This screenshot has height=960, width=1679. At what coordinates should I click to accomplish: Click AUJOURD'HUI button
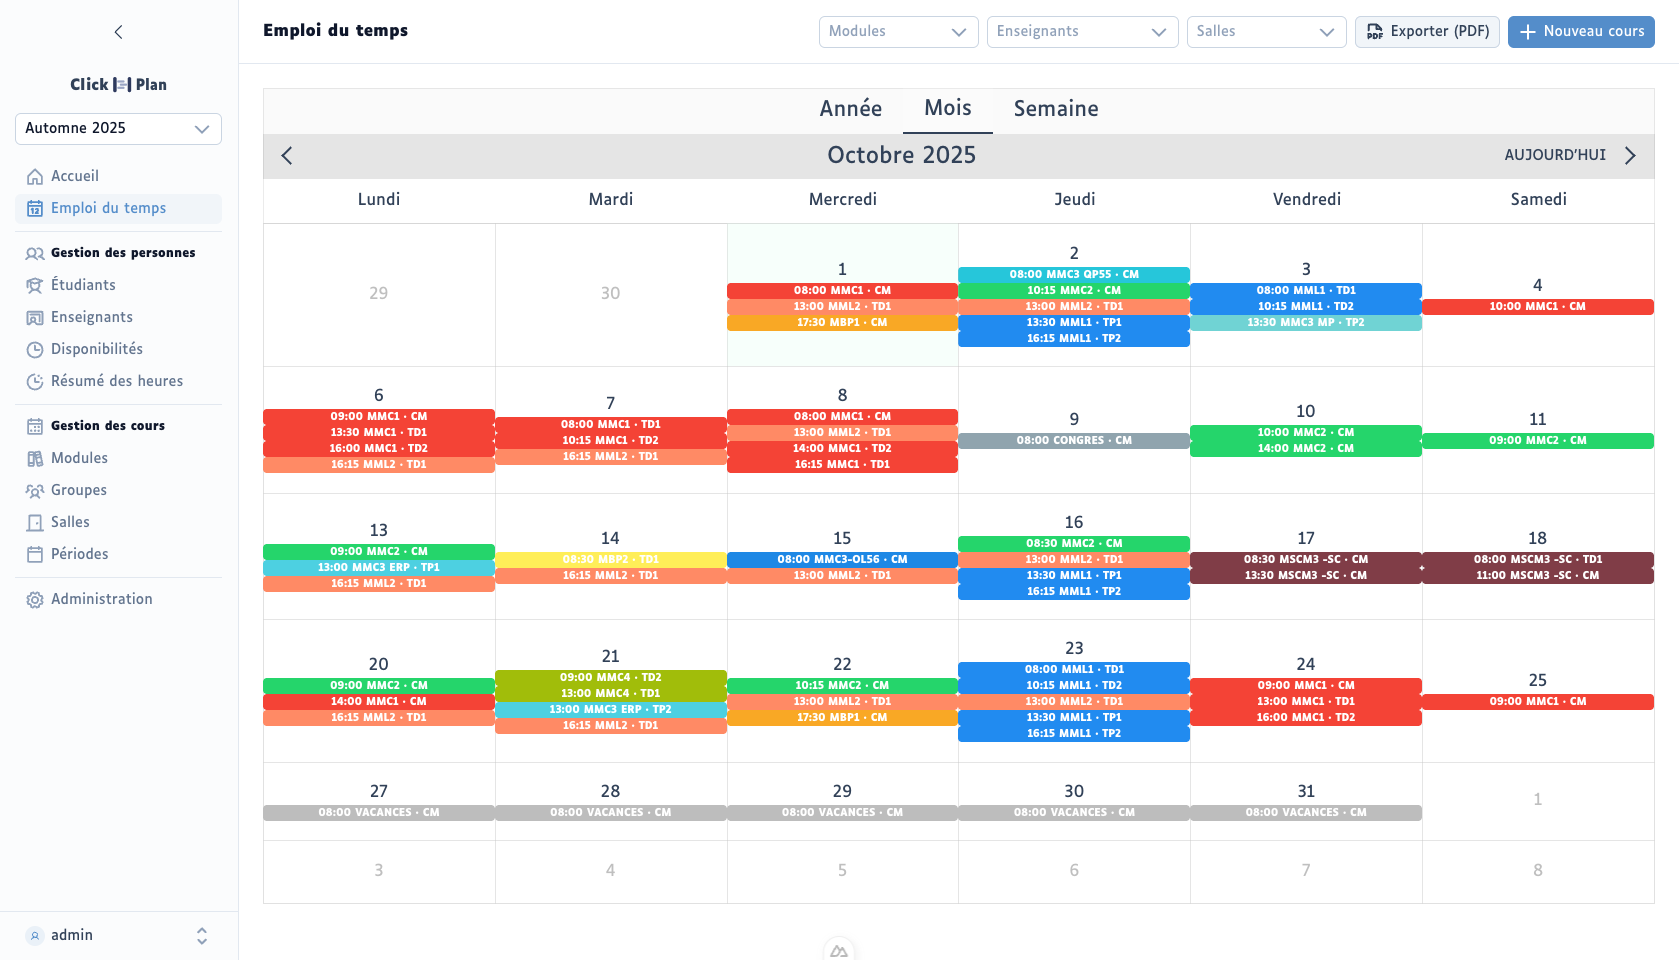[1555, 156]
